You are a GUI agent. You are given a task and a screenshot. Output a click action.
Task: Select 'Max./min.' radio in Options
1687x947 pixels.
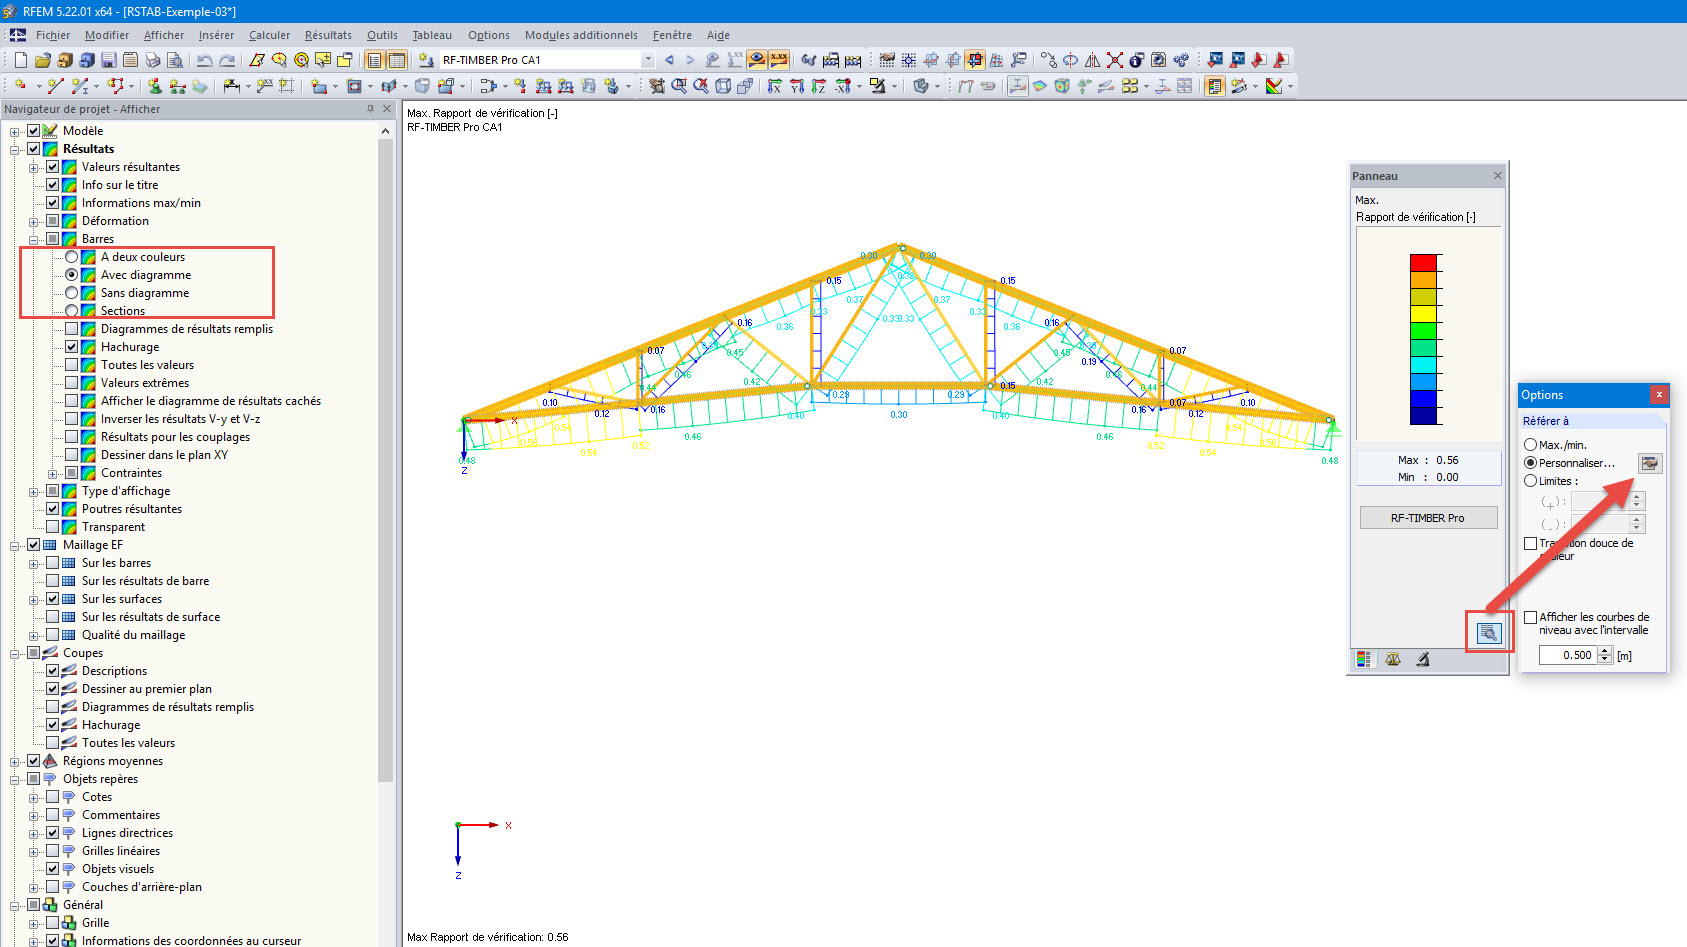pos(1530,445)
